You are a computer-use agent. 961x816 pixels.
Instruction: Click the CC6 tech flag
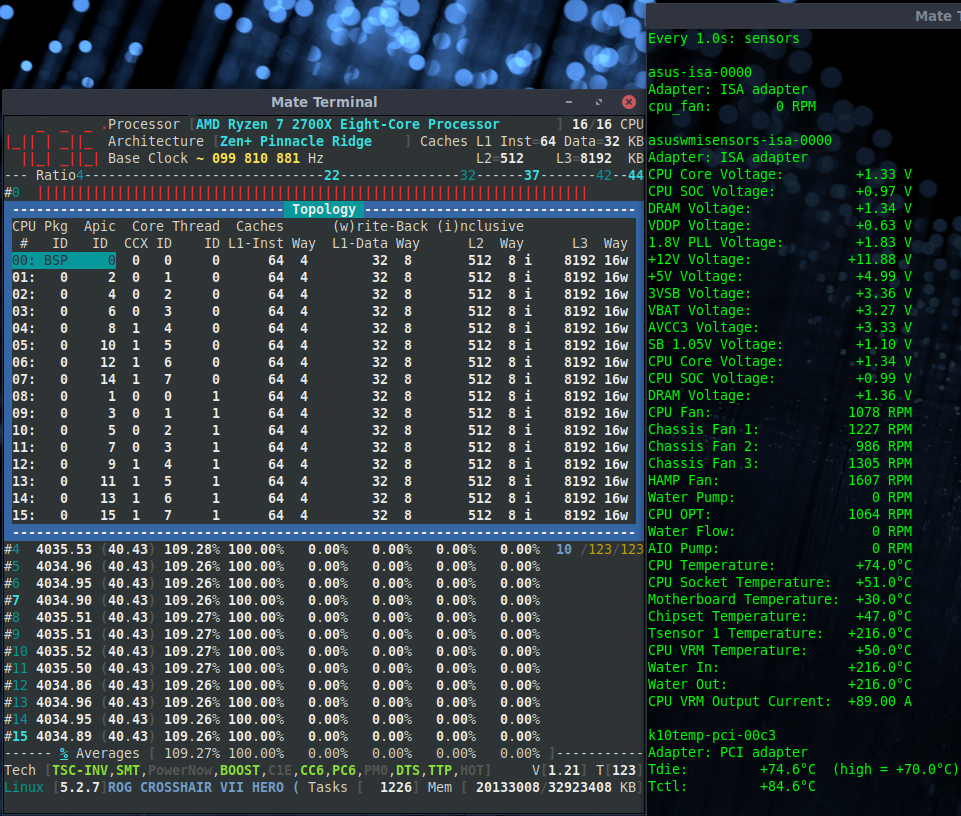point(312,771)
